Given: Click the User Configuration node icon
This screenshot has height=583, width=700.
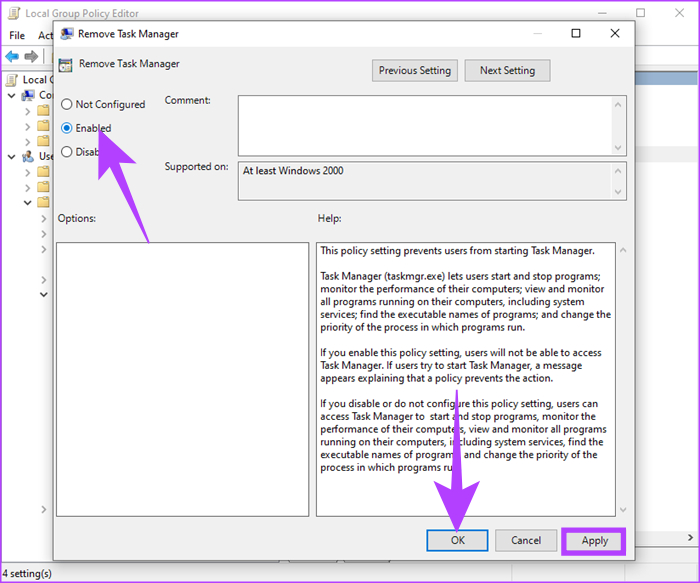Looking at the screenshot, I should click(28, 156).
